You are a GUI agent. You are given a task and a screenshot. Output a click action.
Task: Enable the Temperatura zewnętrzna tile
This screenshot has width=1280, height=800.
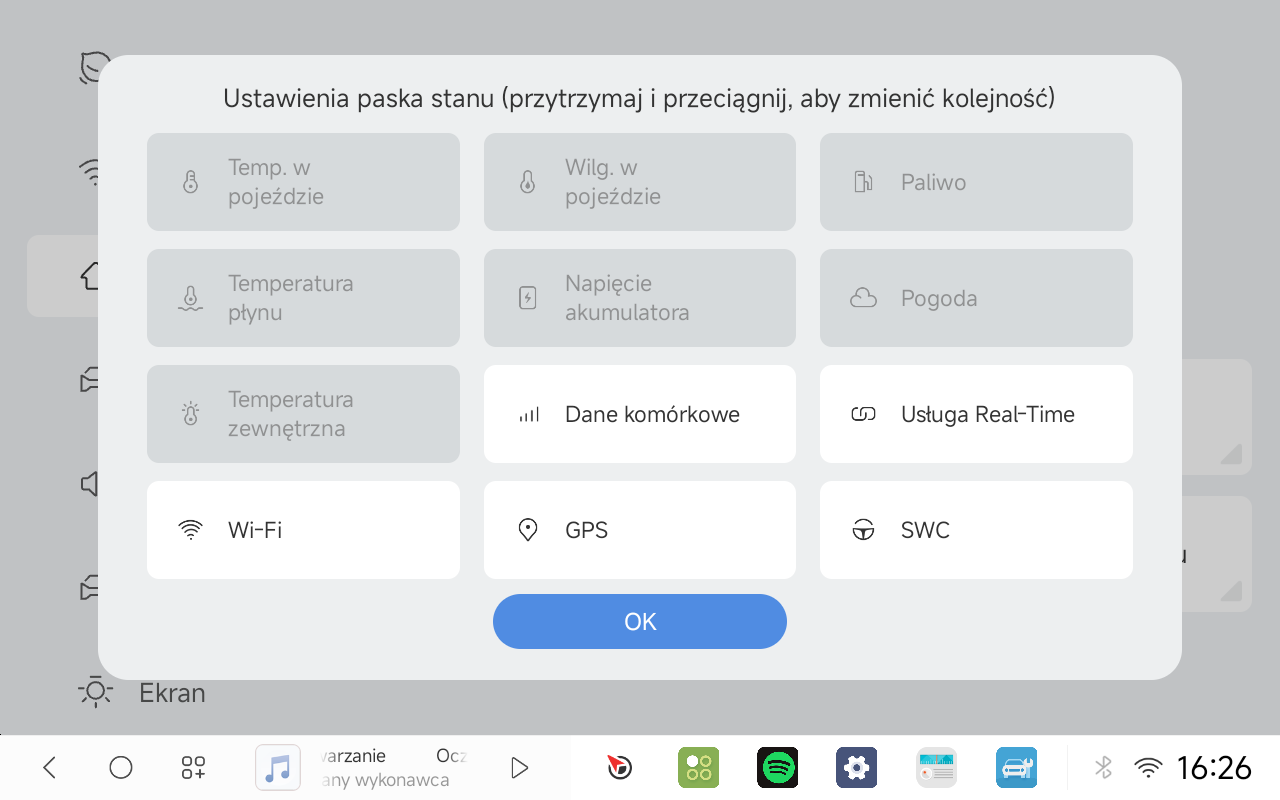[x=303, y=414]
